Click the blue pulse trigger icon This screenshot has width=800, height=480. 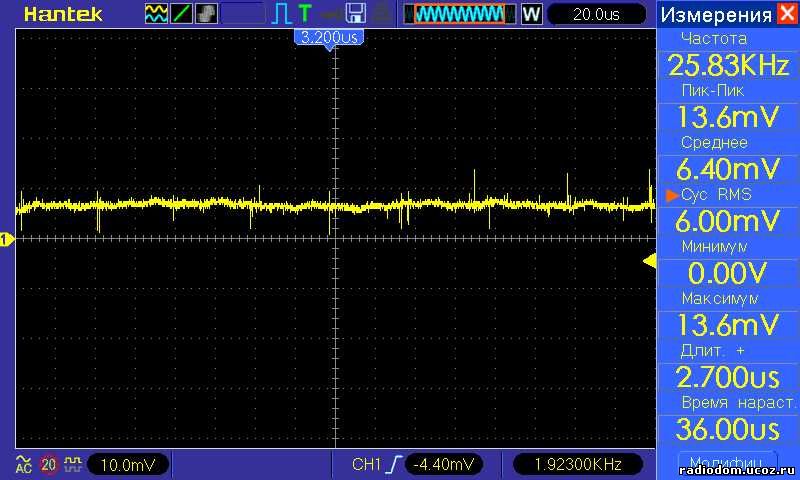pos(282,14)
